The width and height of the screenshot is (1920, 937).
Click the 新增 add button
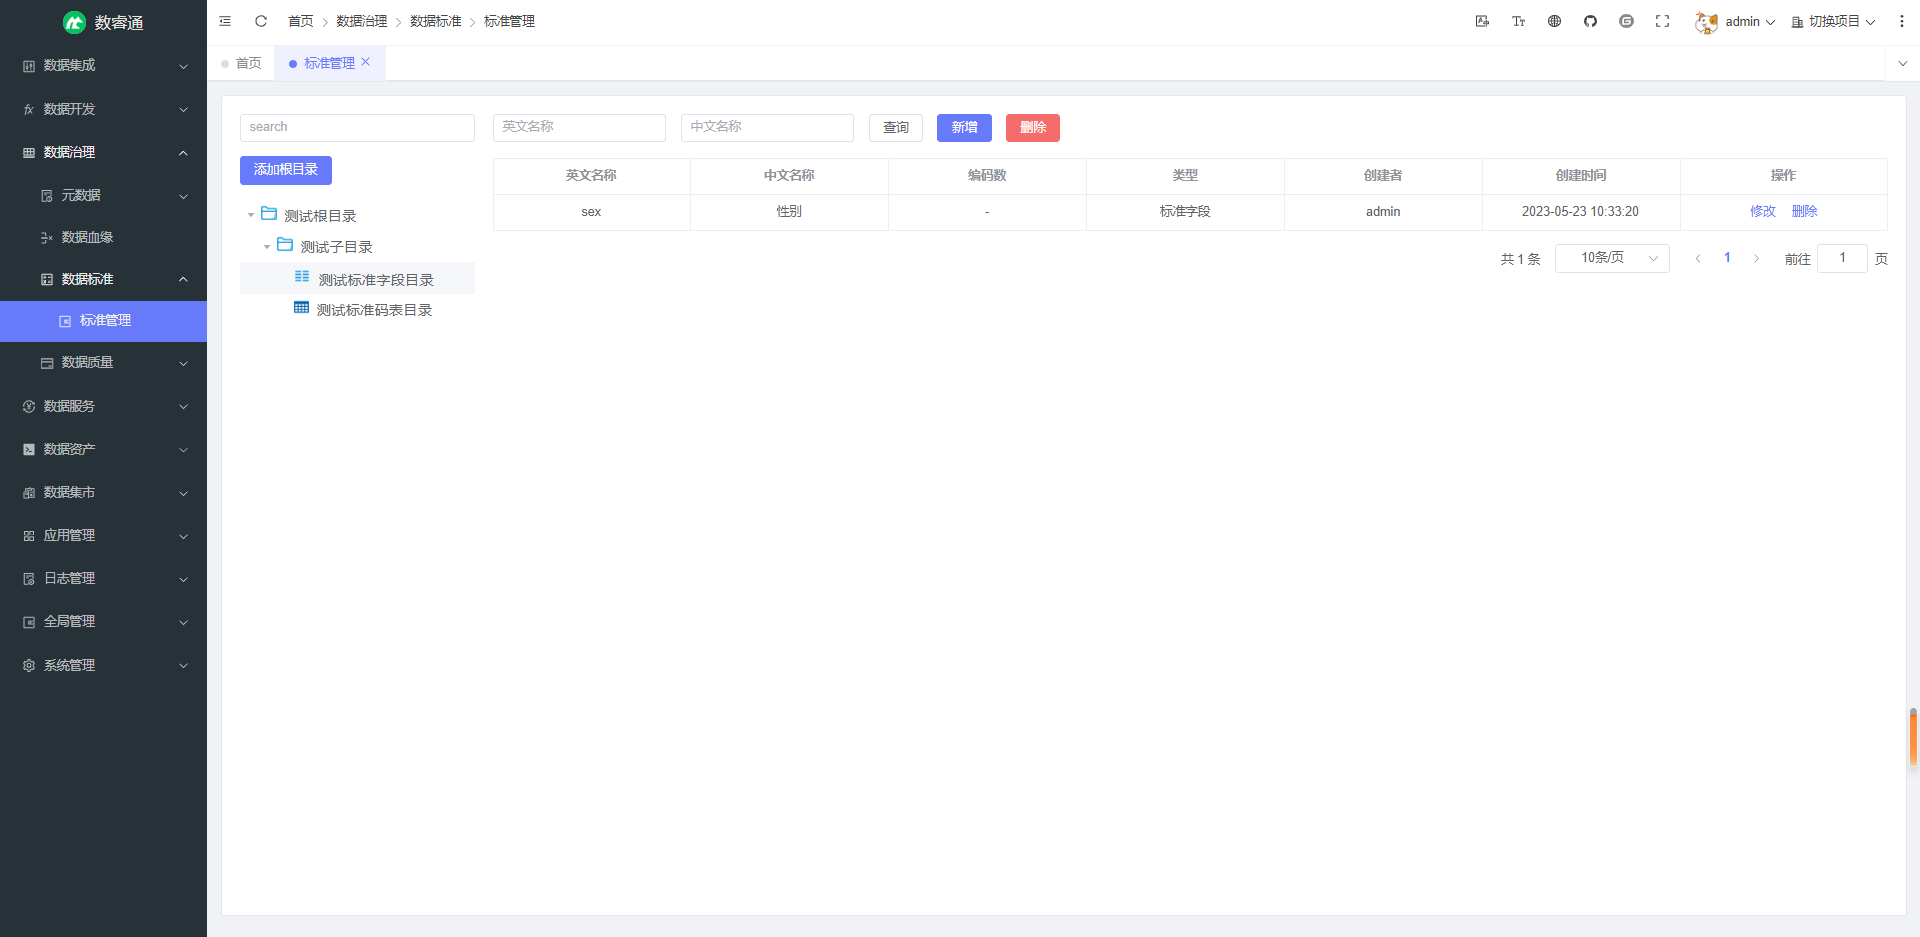964,128
